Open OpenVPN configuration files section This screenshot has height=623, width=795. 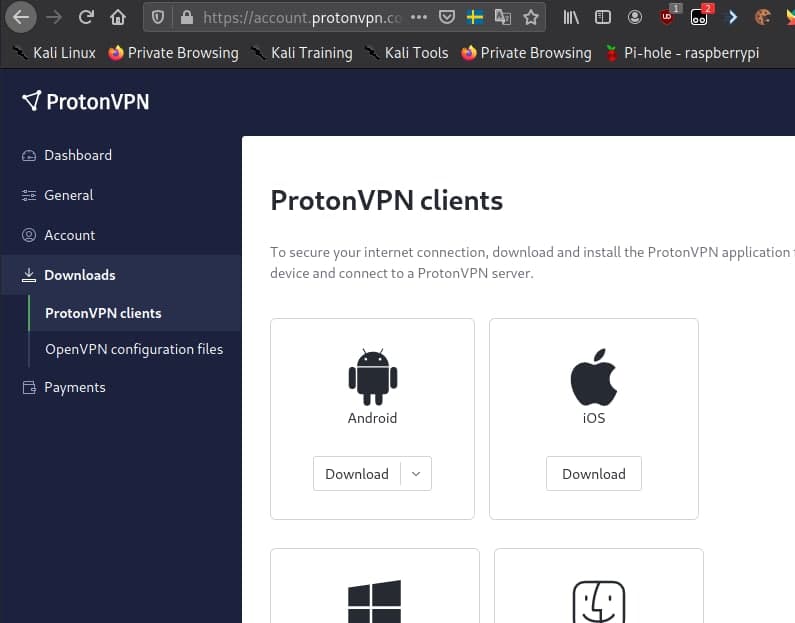[134, 349]
